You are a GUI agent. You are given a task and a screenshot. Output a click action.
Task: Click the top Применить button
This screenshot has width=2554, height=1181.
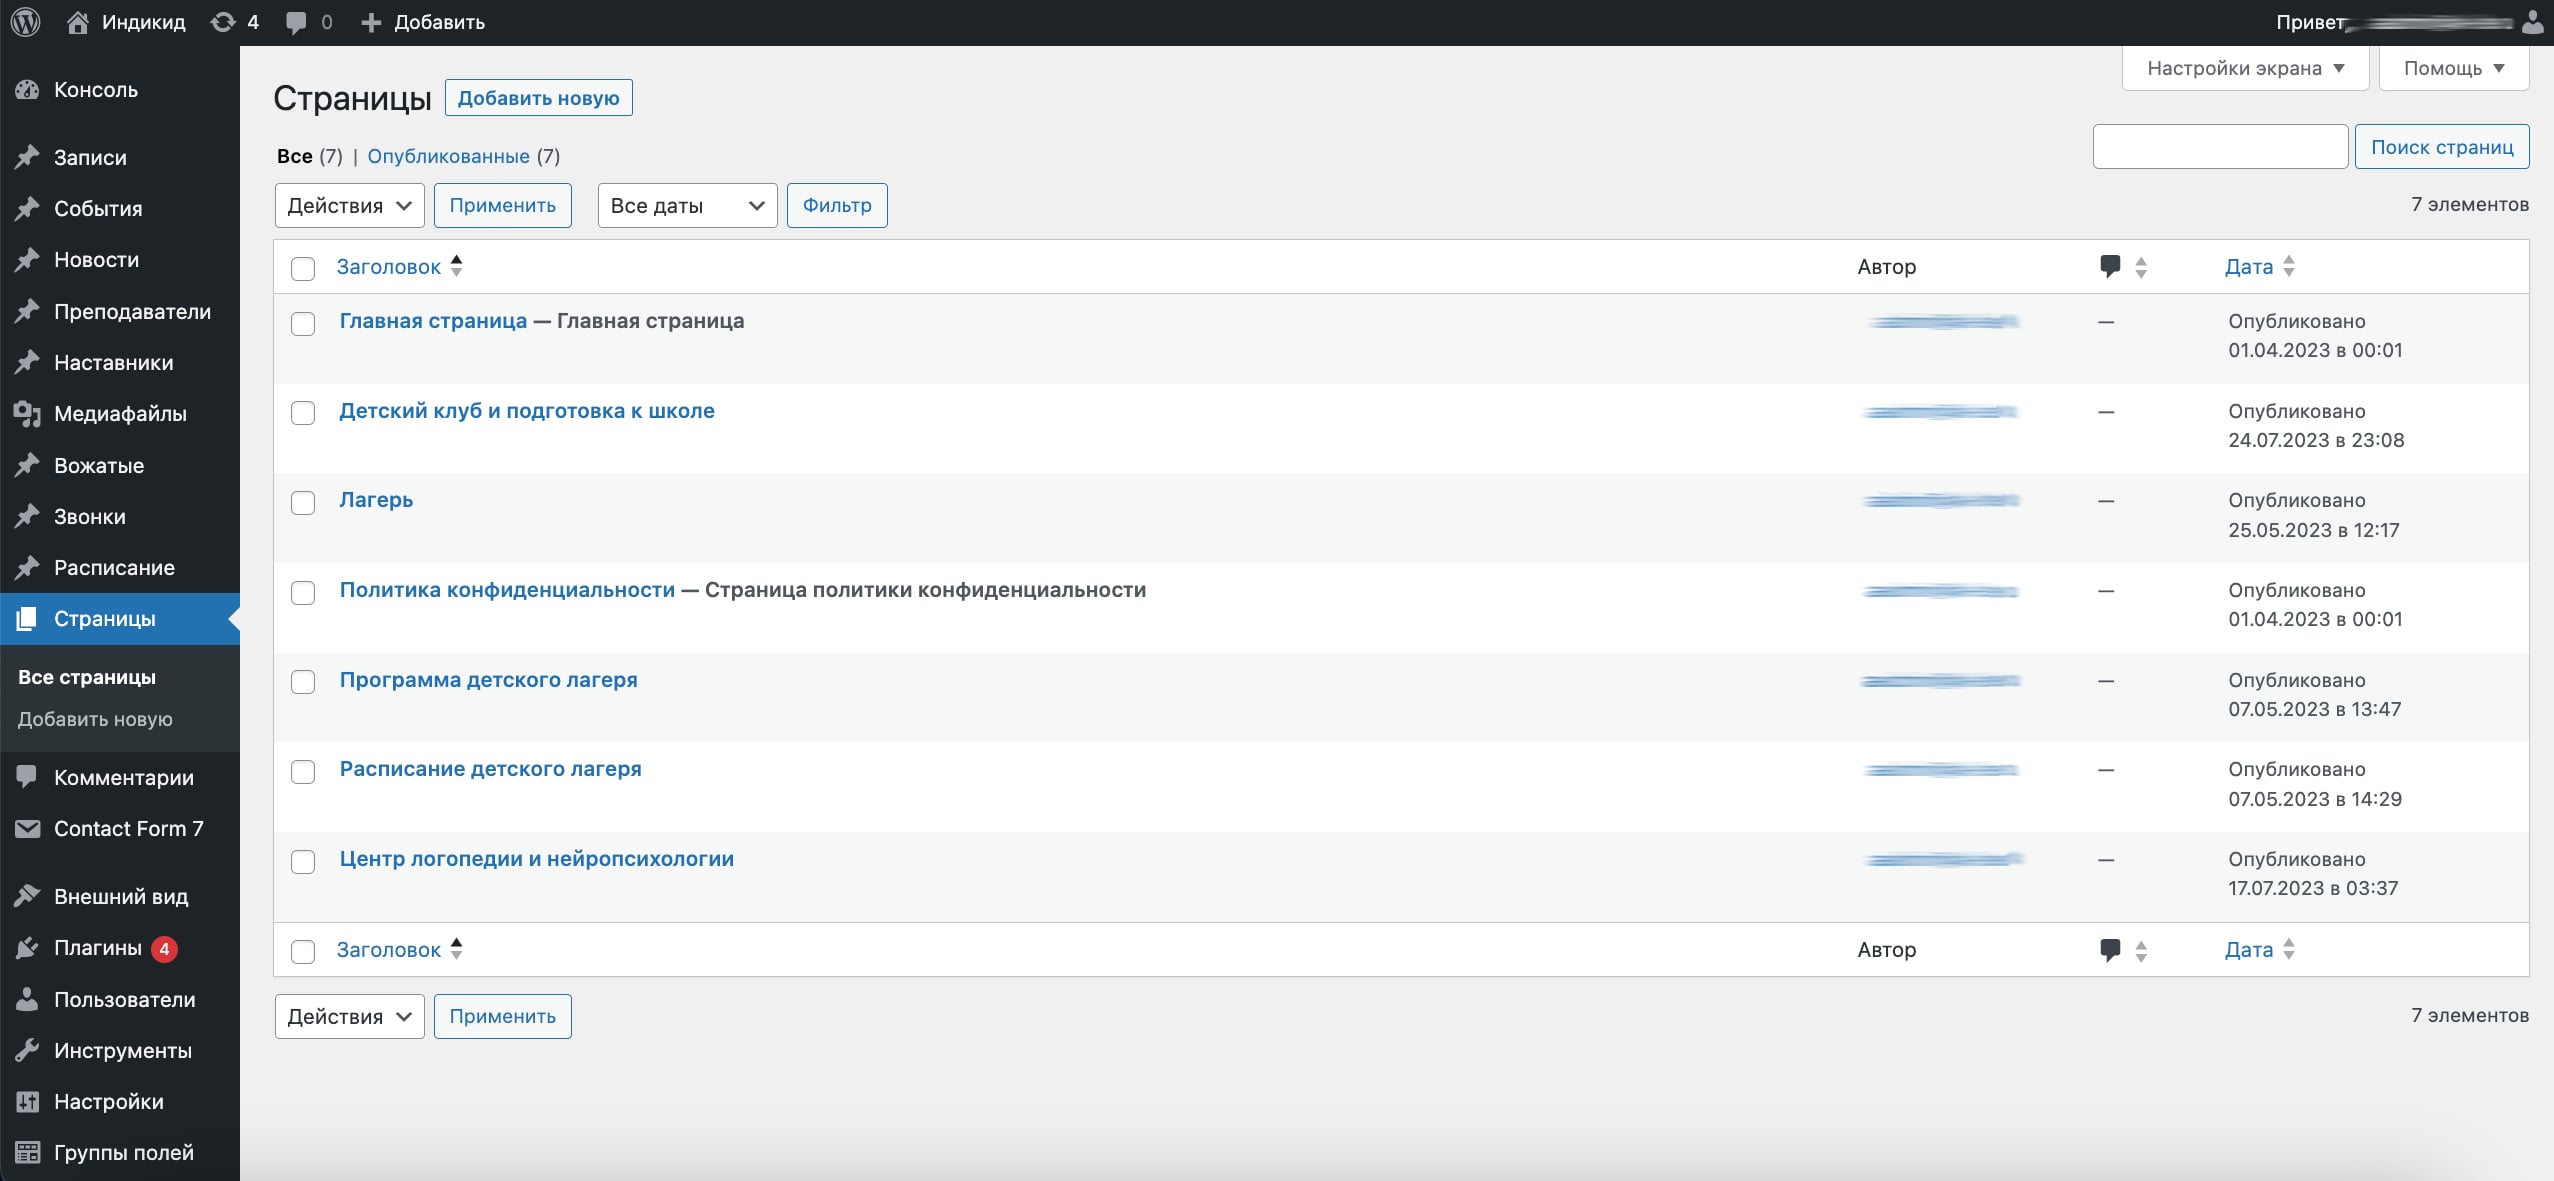tap(502, 205)
